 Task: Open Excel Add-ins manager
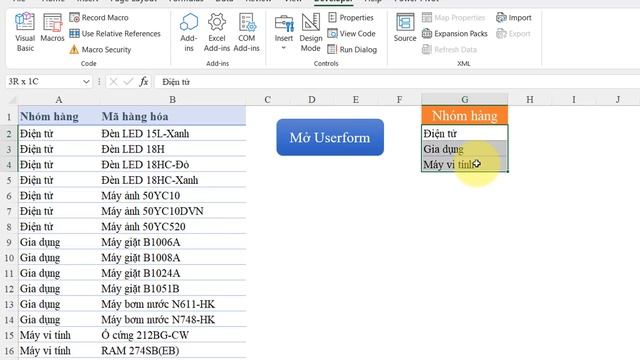[217, 32]
